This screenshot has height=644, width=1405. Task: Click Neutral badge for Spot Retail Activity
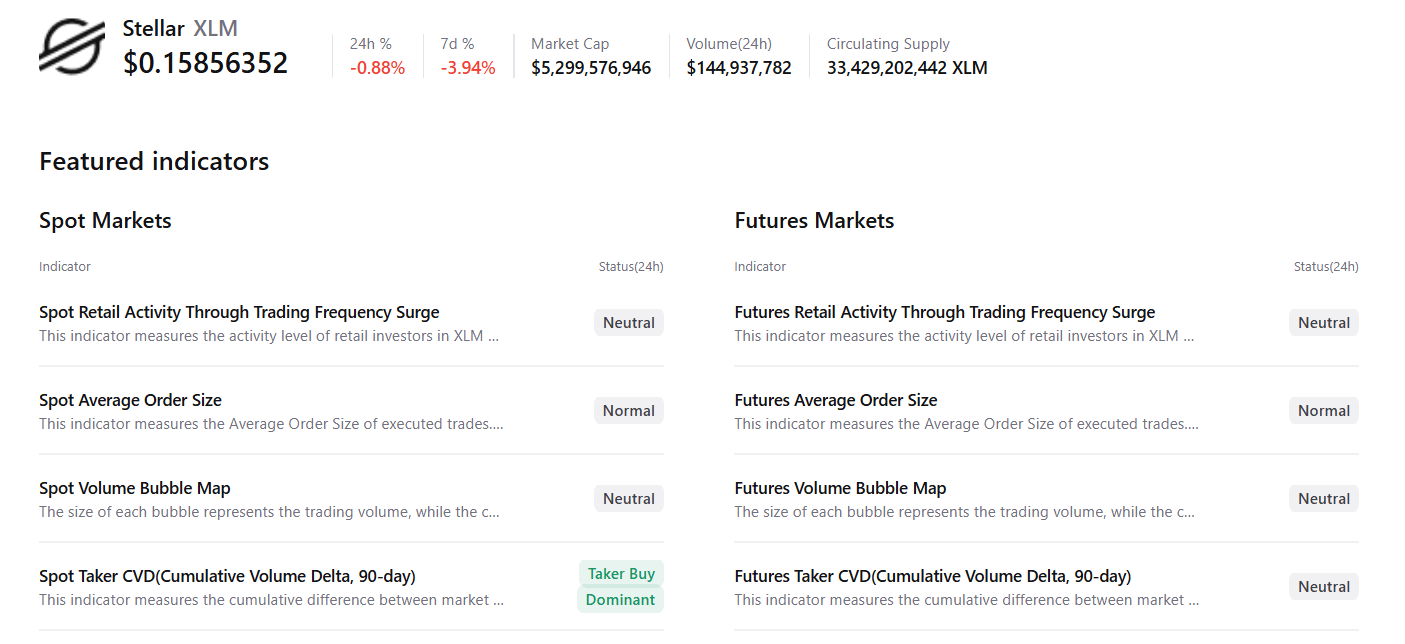(629, 323)
